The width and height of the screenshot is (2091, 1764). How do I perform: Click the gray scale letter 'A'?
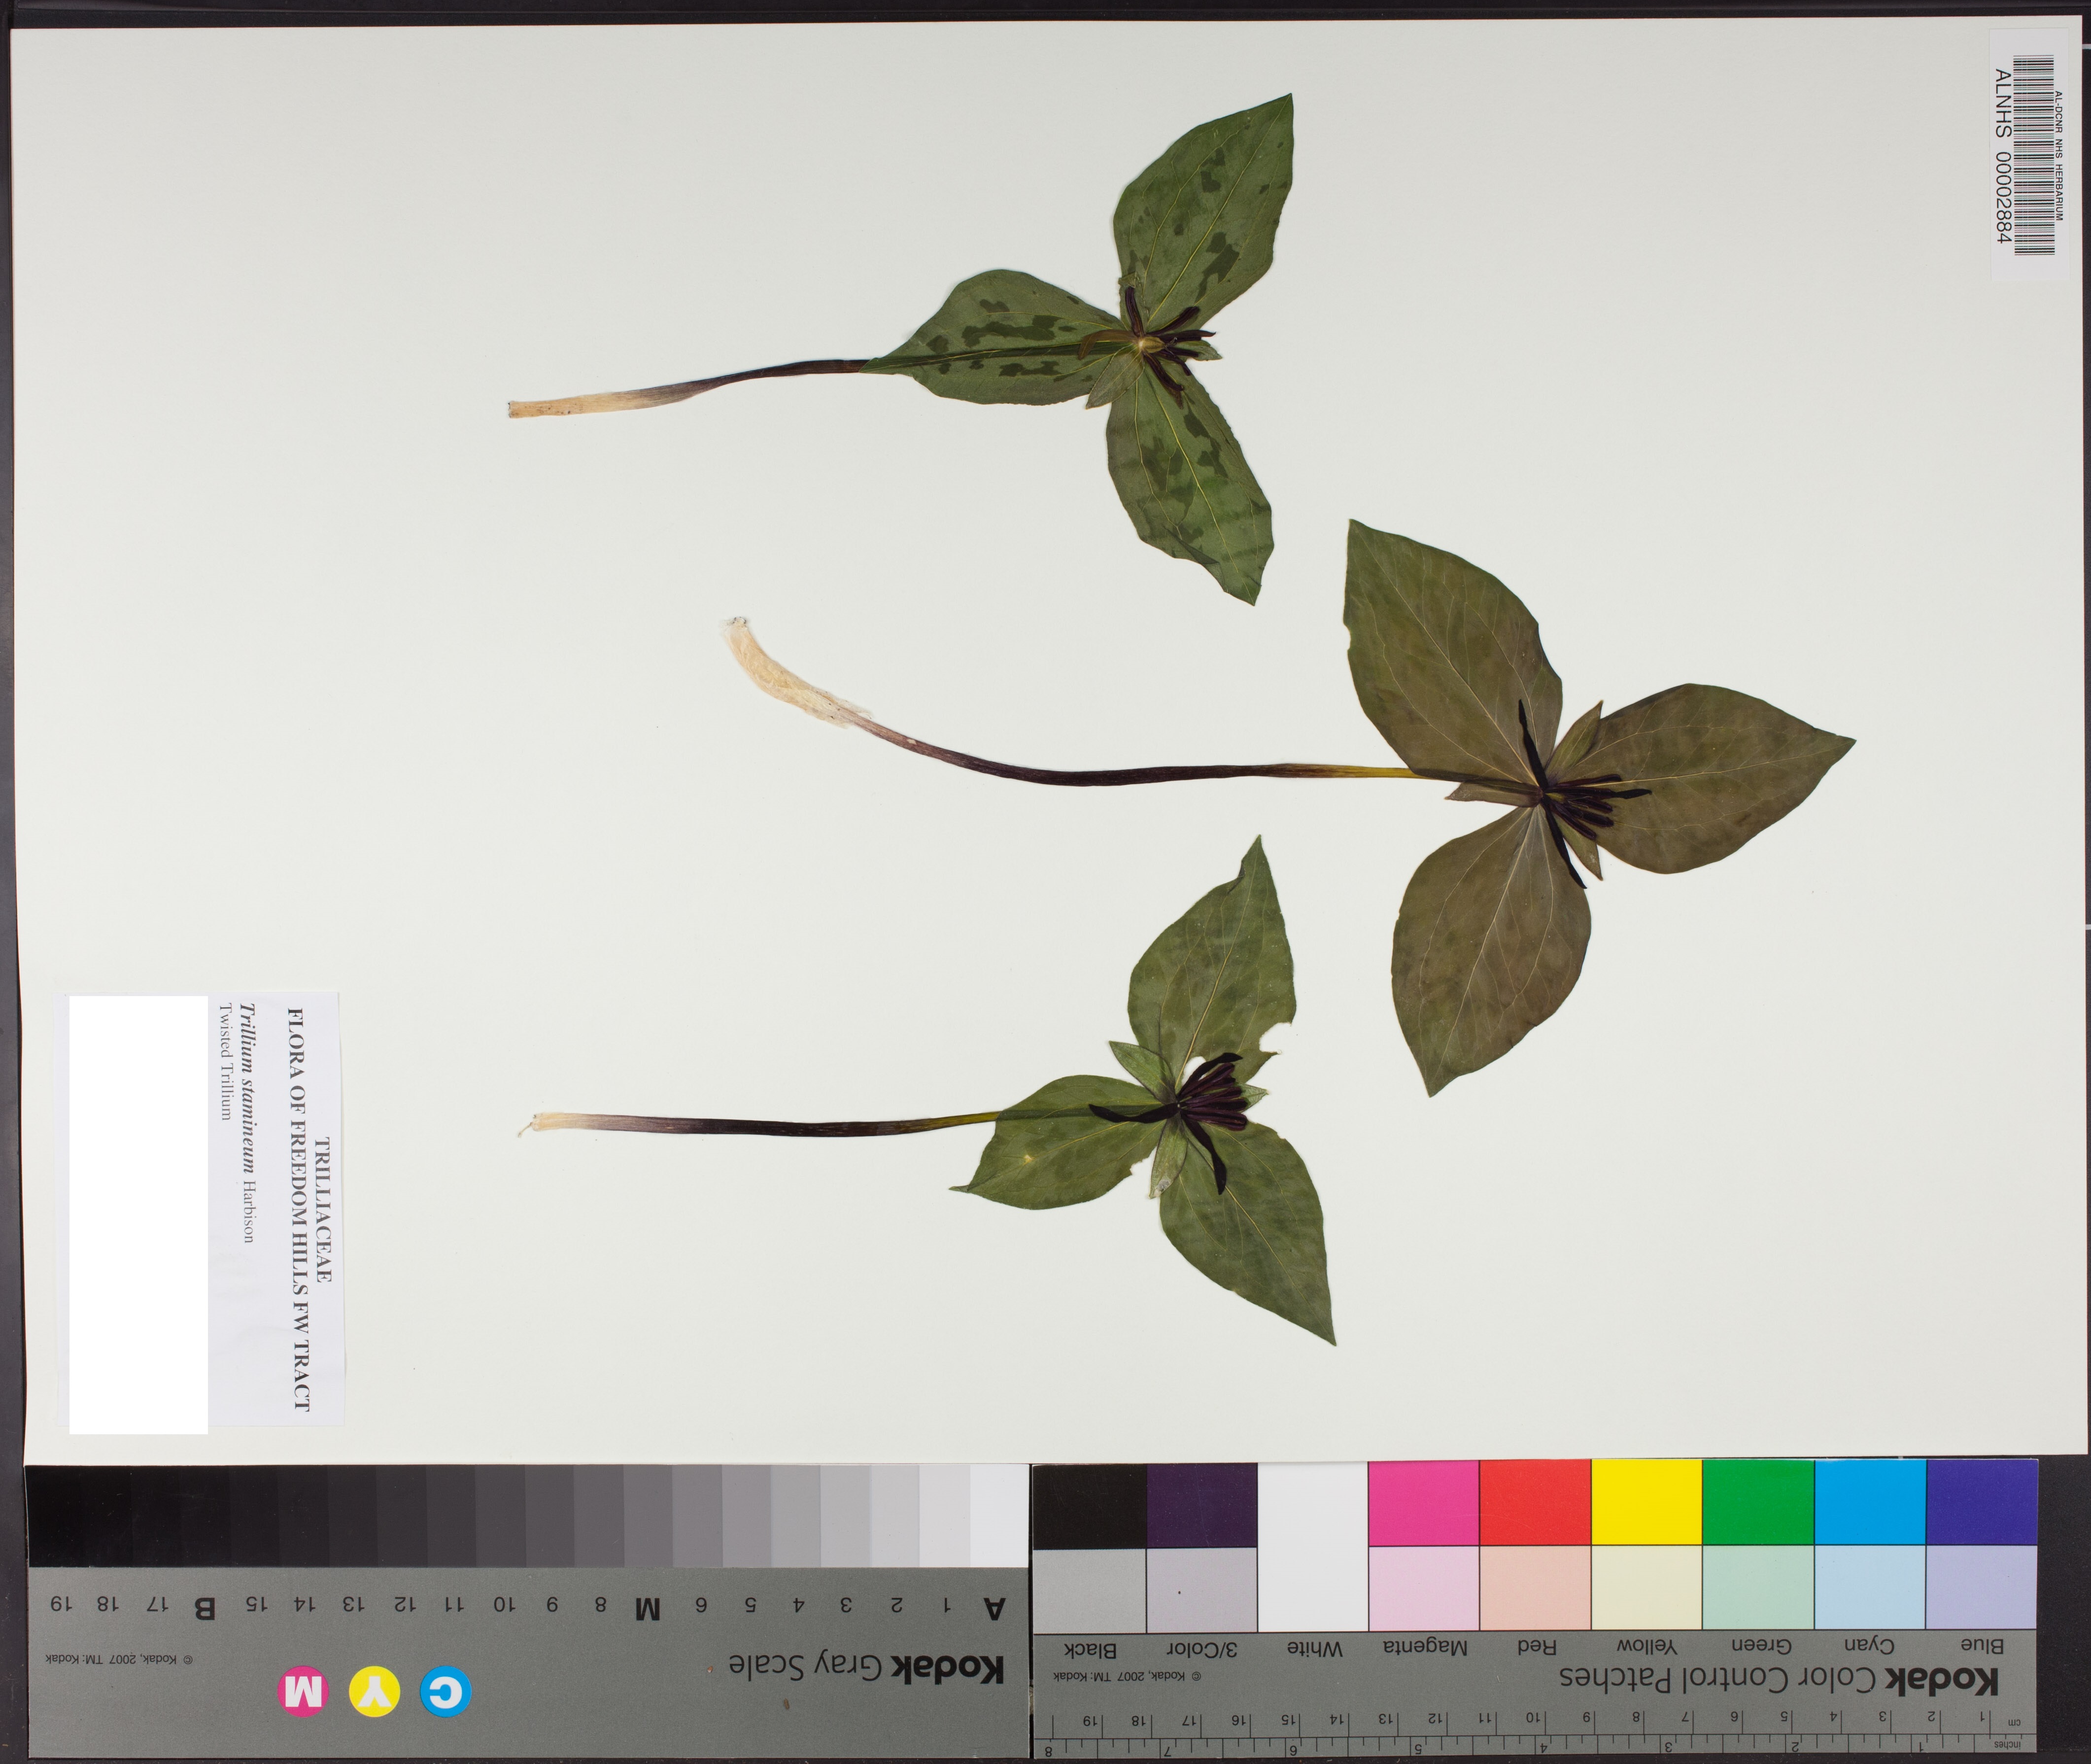pos(994,1608)
